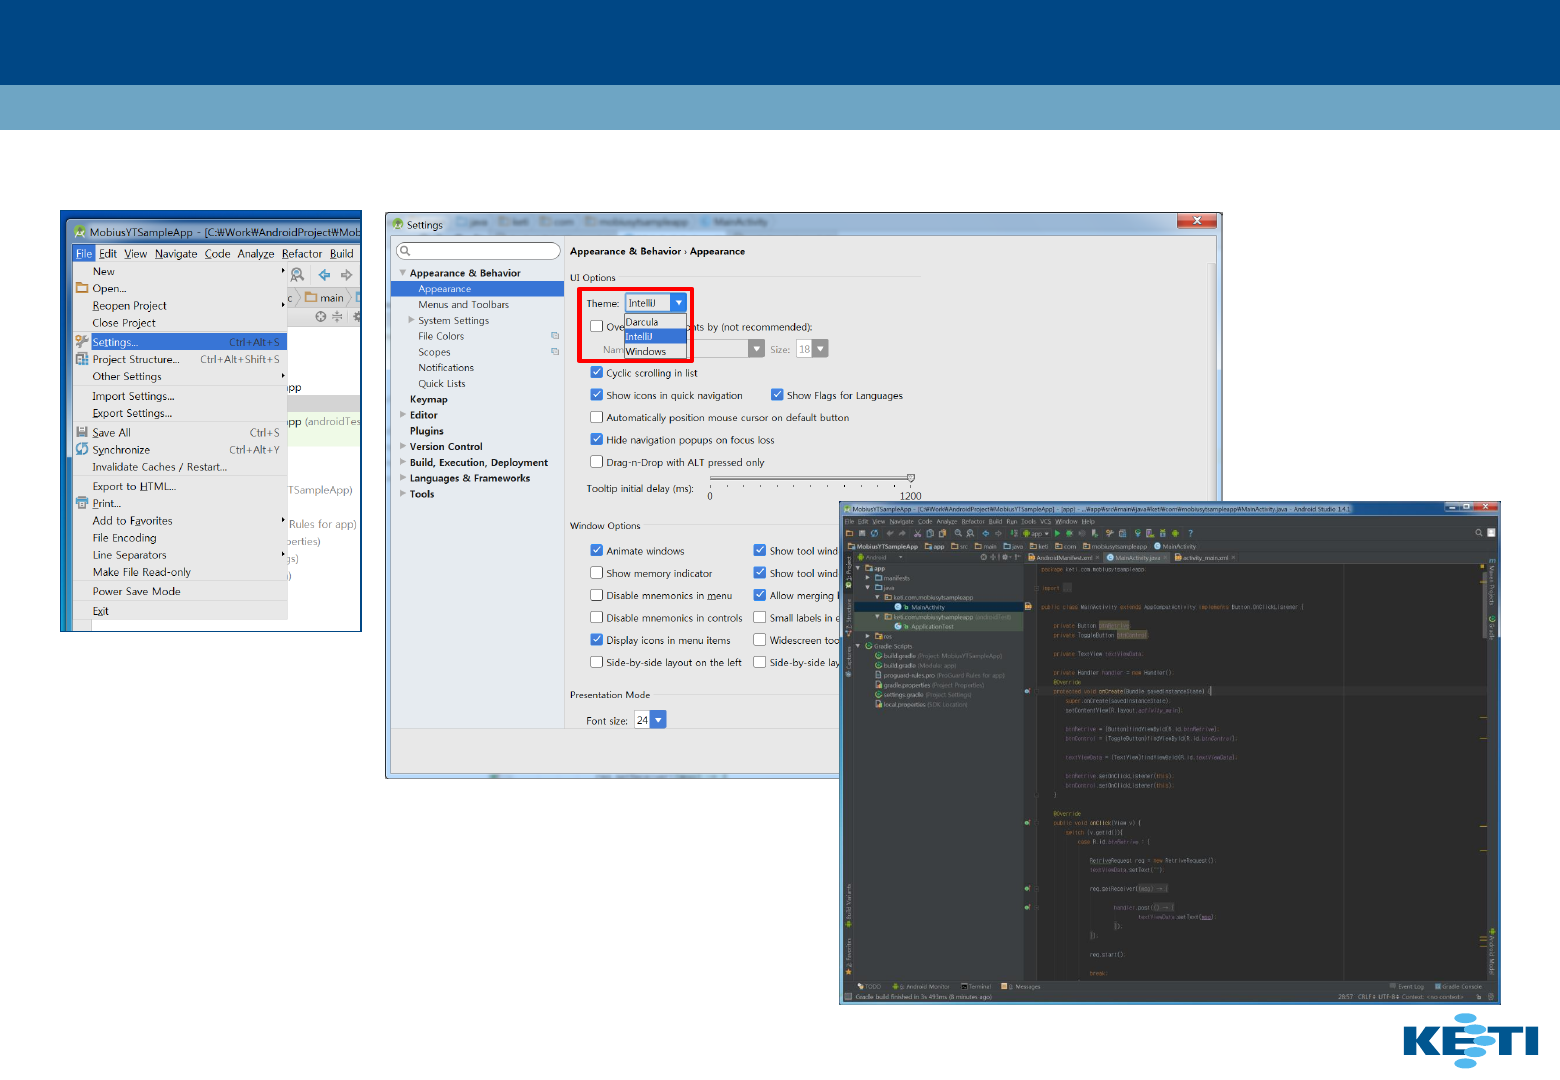The image size is (1560, 1080).
Task: Select Darcula in the Theme list
Action: click(x=655, y=322)
